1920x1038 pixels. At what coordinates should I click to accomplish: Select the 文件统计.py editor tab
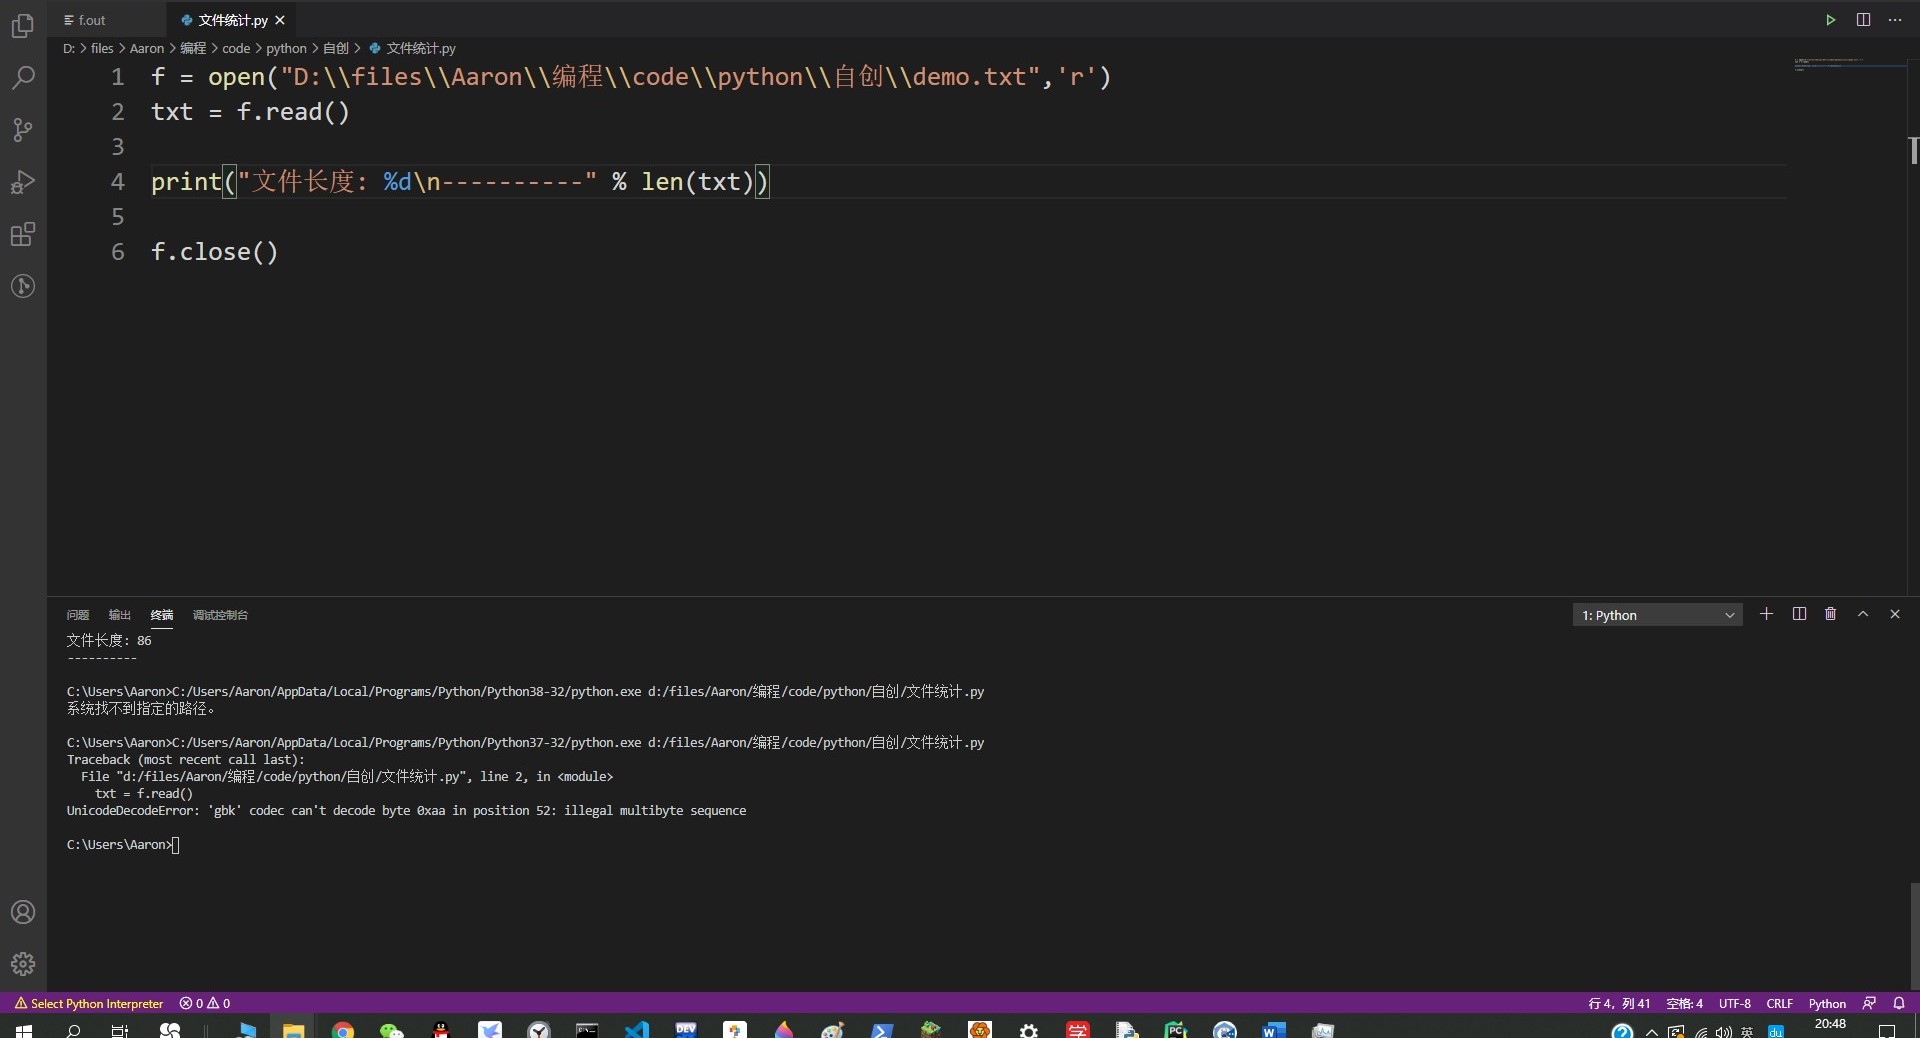point(232,20)
